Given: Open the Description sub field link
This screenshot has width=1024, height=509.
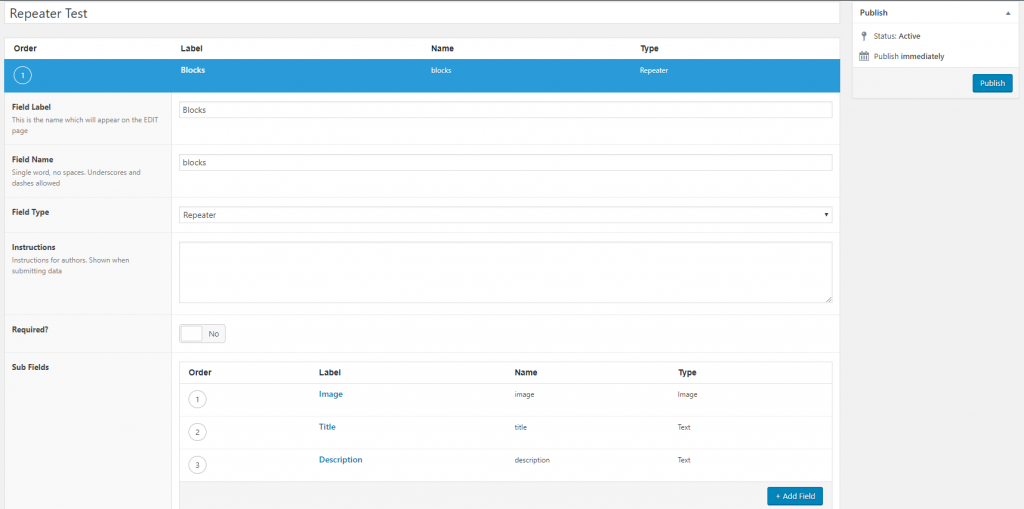Looking at the screenshot, I should [x=340, y=460].
